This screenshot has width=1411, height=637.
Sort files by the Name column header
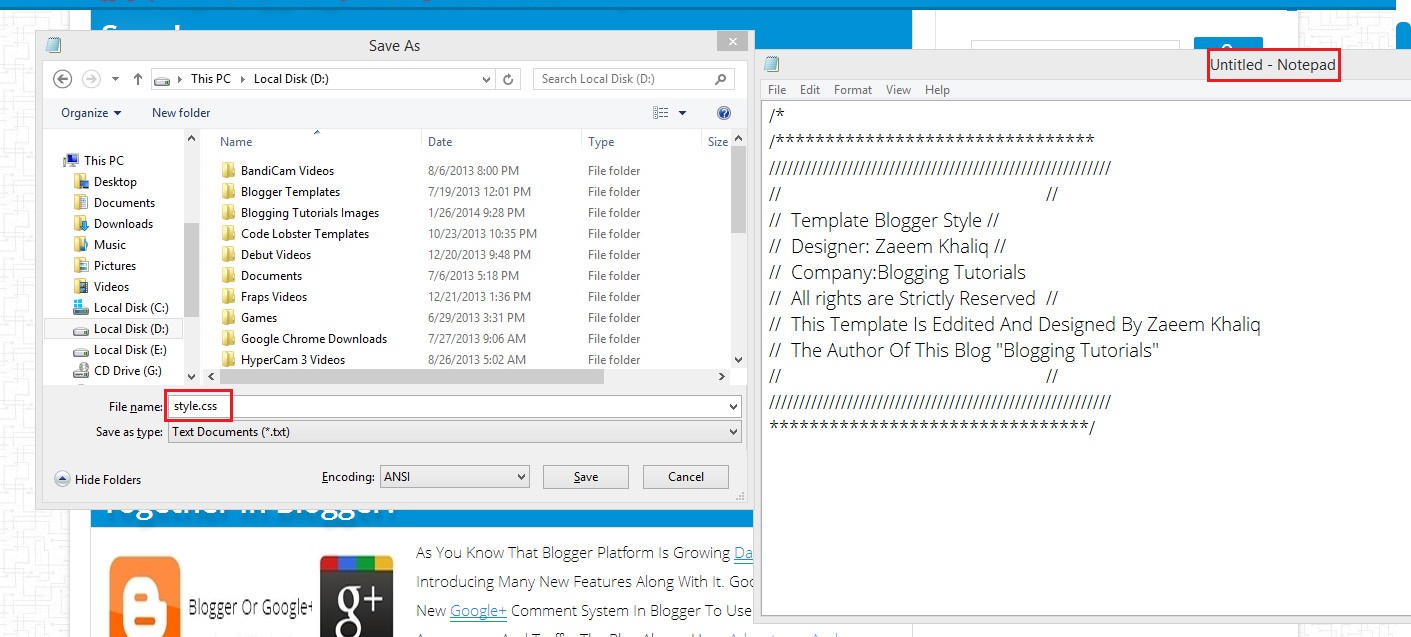(x=236, y=142)
